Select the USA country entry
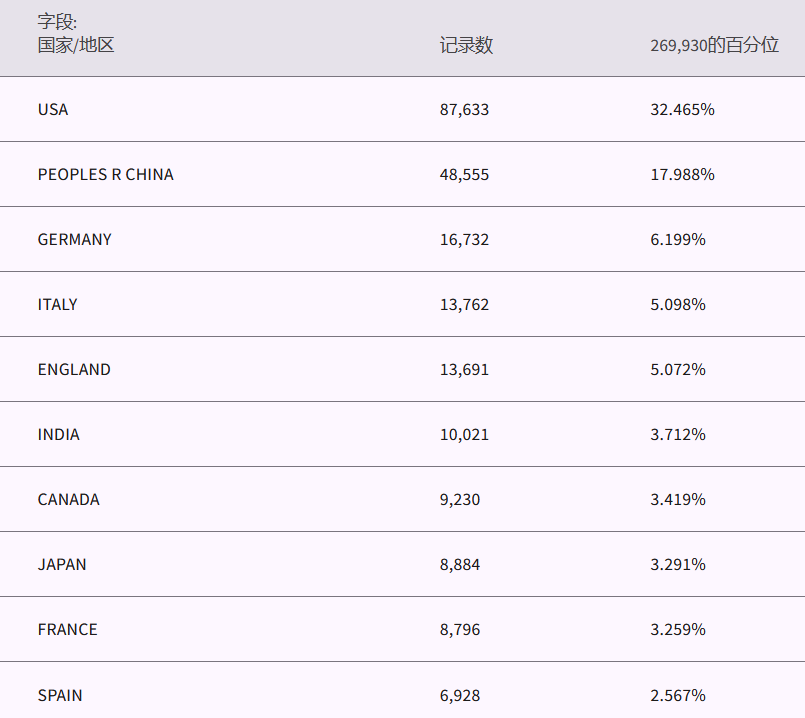 pyautogui.click(x=53, y=109)
